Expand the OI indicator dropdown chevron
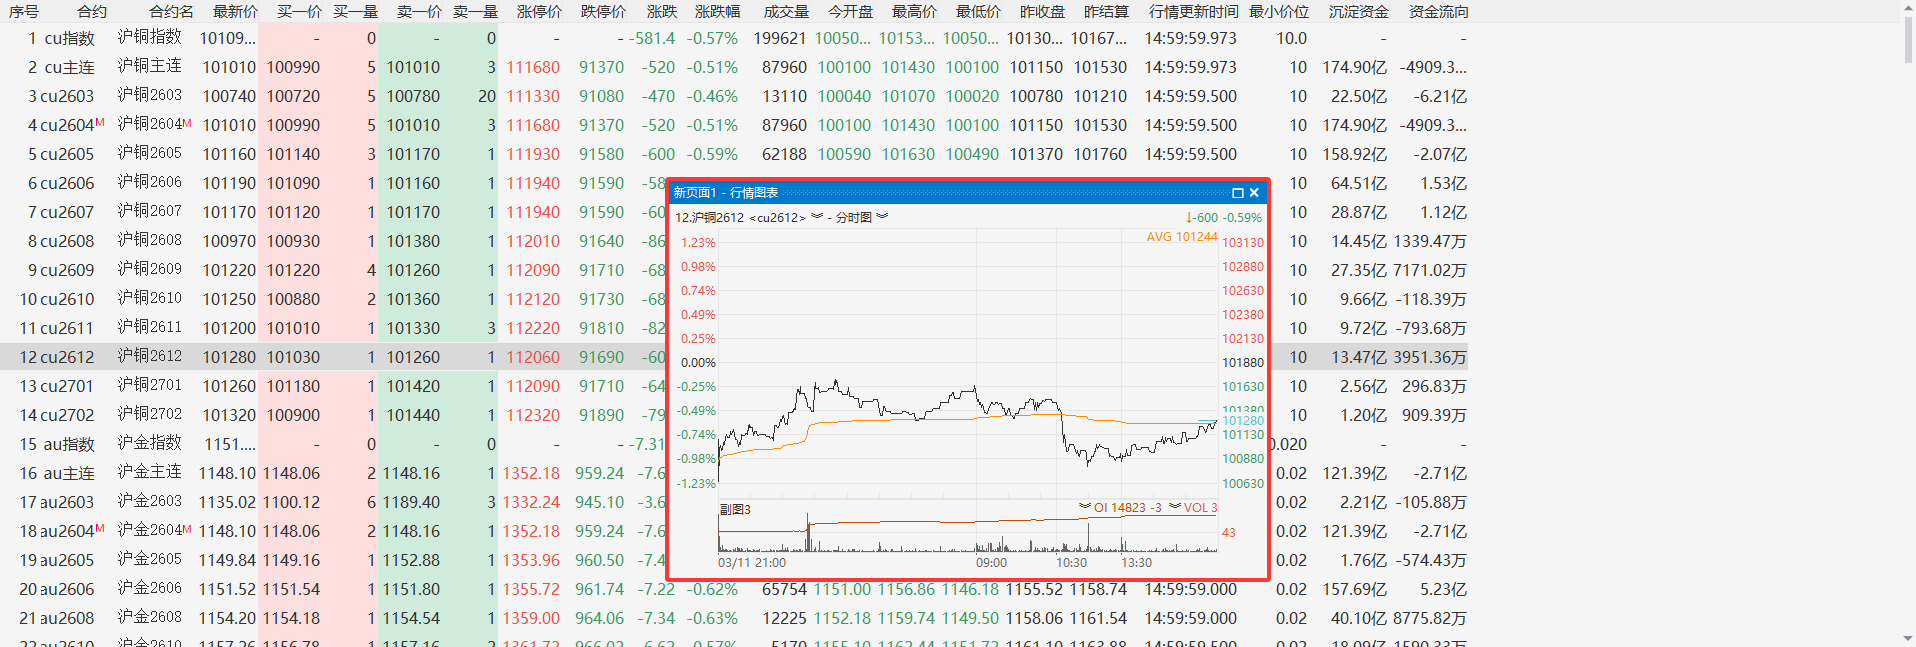Image resolution: width=1916 pixels, height=647 pixels. [x=1084, y=507]
